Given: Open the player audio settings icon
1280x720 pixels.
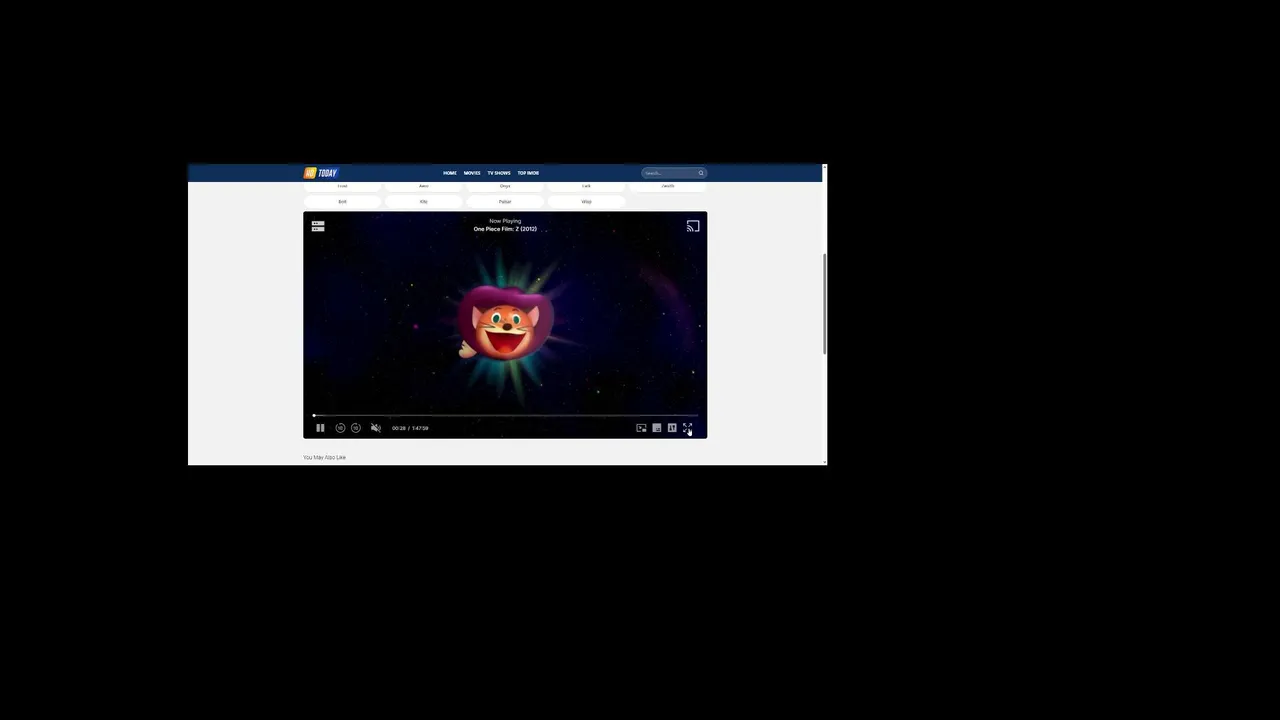Looking at the screenshot, I should 672,428.
